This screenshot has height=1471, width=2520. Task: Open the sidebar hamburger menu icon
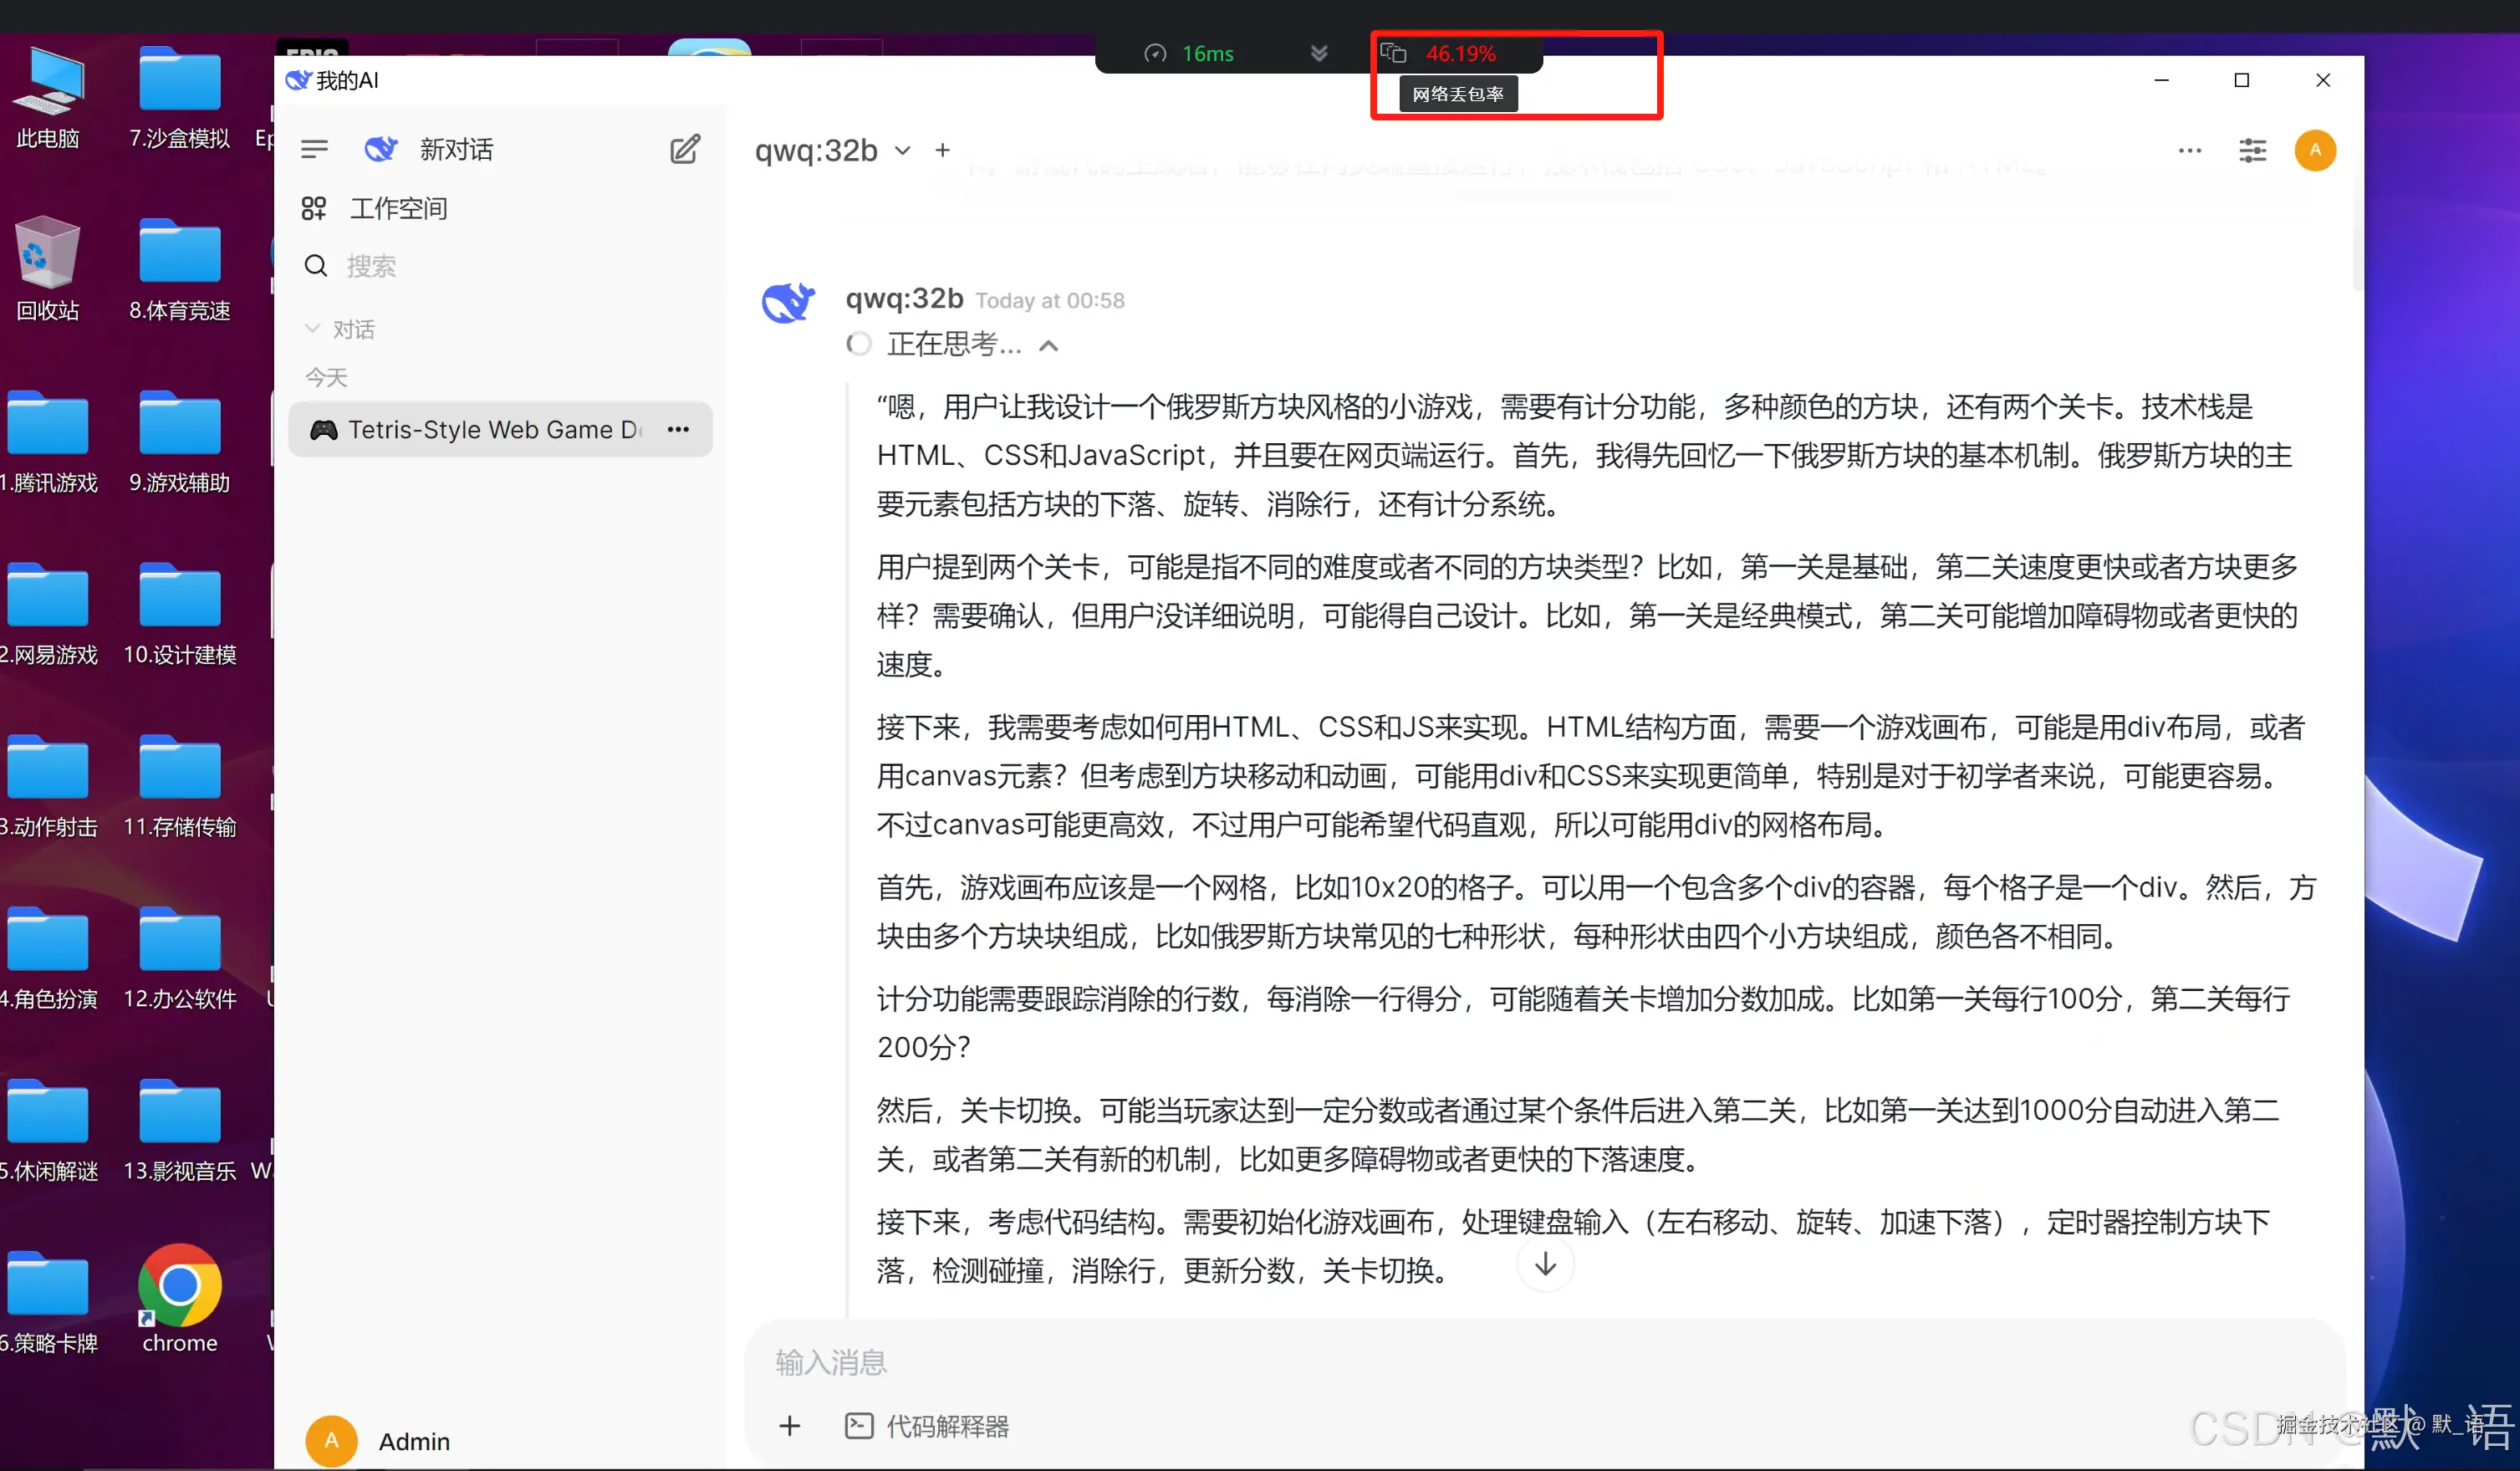314,148
